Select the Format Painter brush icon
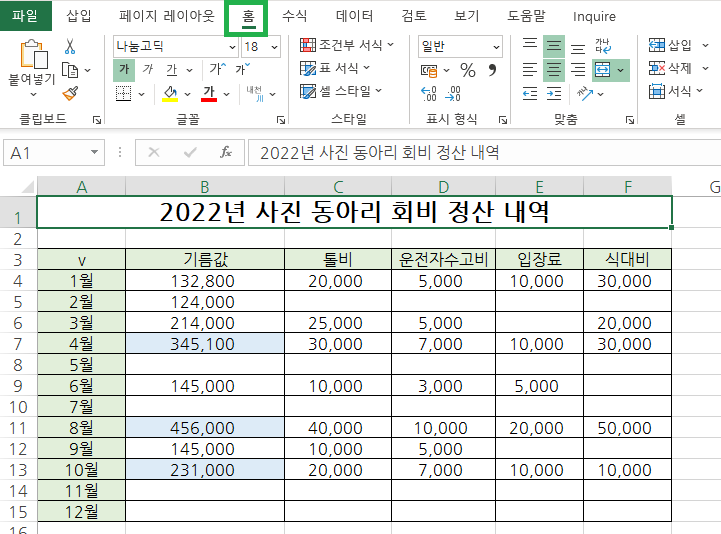Screen dimensions: 721x534 tap(70, 94)
